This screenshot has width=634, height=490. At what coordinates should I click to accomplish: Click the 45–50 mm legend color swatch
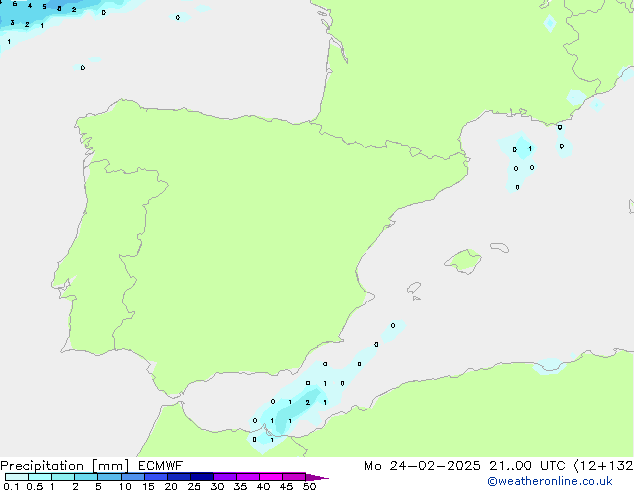(294, 477)
